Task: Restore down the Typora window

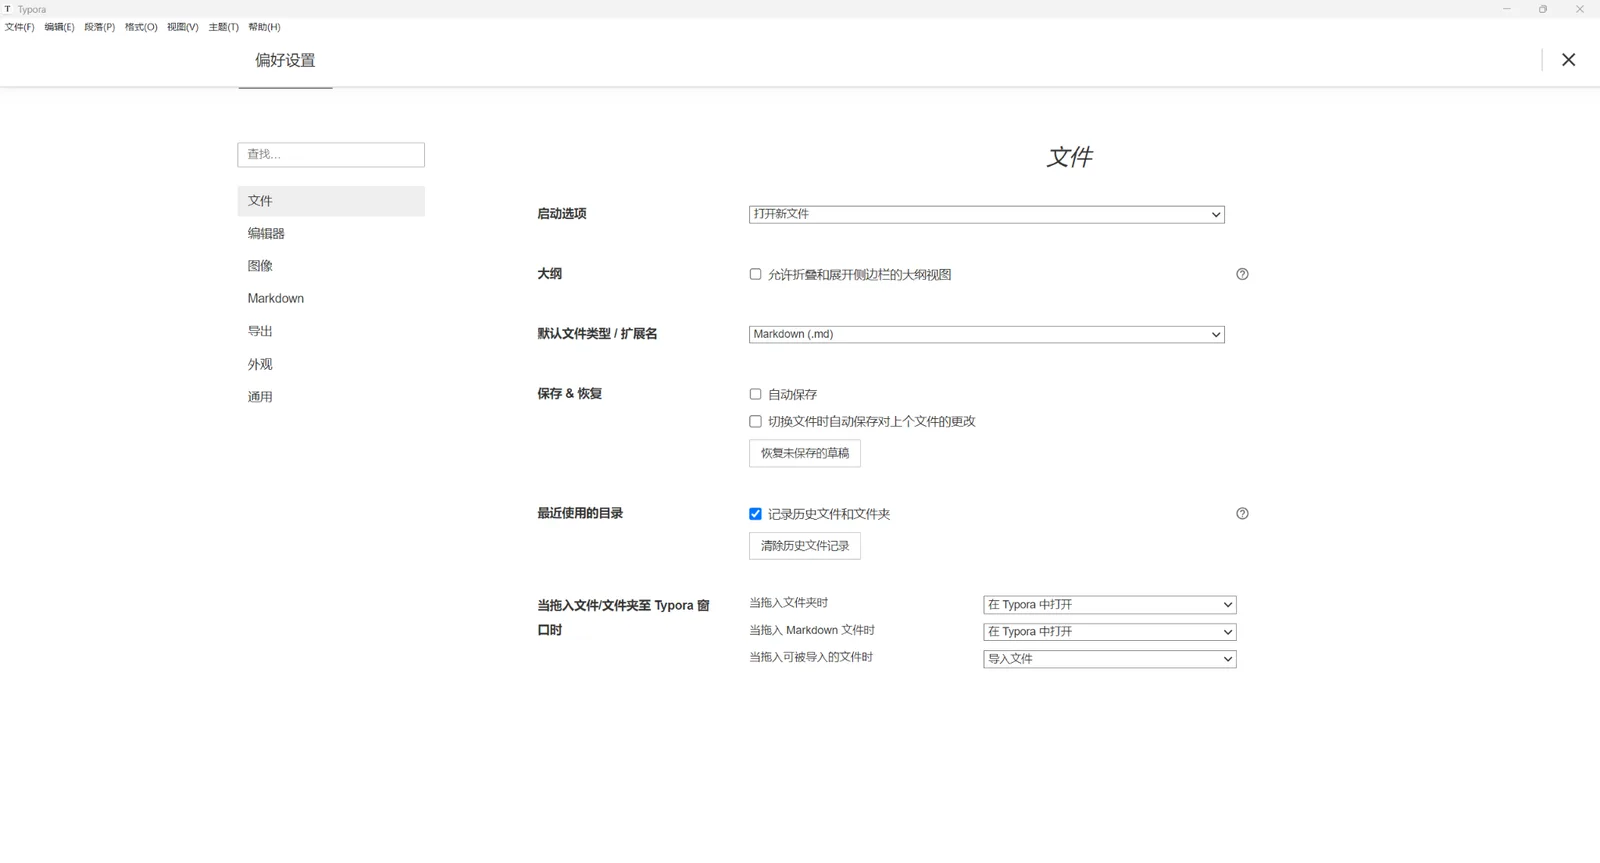Action: pos(1543,9)
